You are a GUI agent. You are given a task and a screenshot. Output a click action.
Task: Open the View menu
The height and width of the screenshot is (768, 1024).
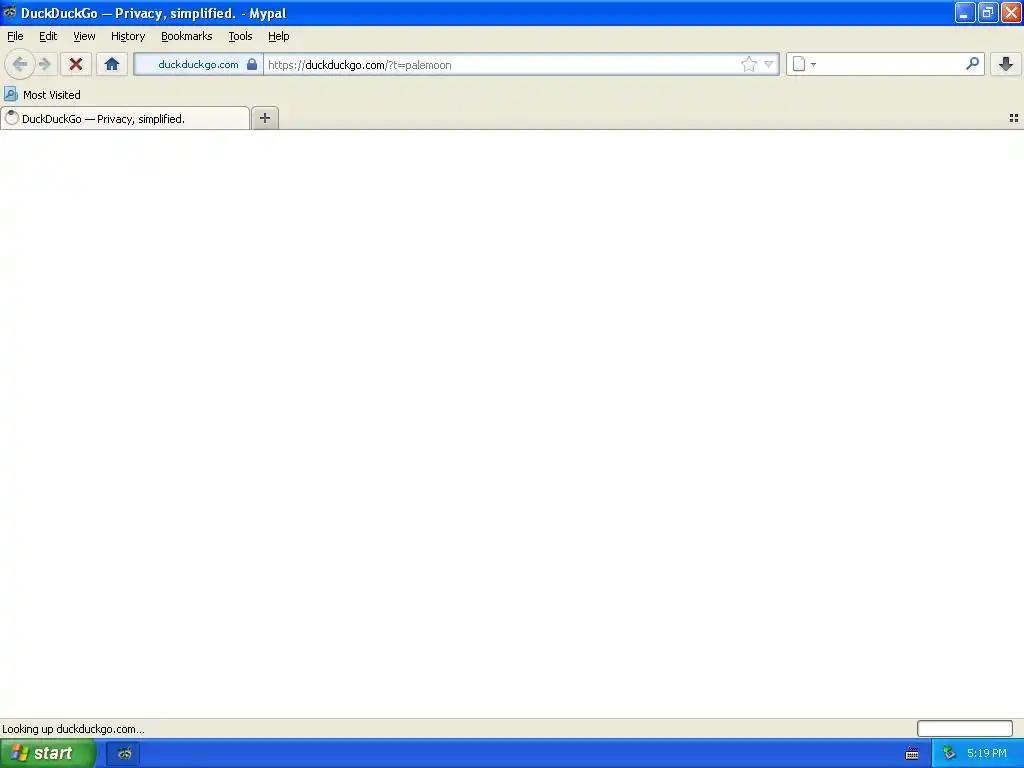(x=84, y=36)
